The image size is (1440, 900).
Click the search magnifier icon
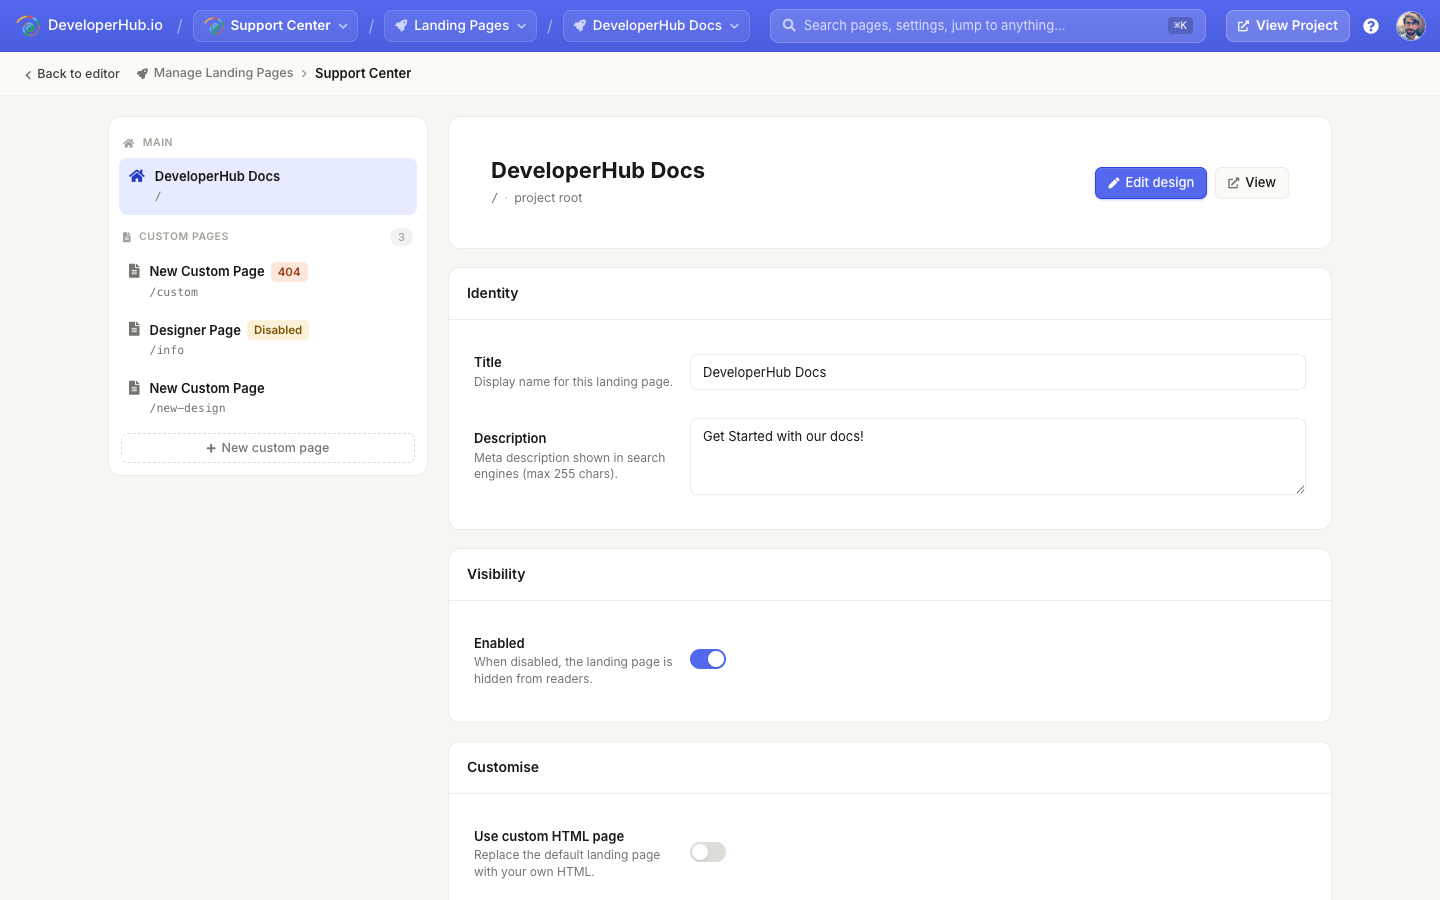789,25
